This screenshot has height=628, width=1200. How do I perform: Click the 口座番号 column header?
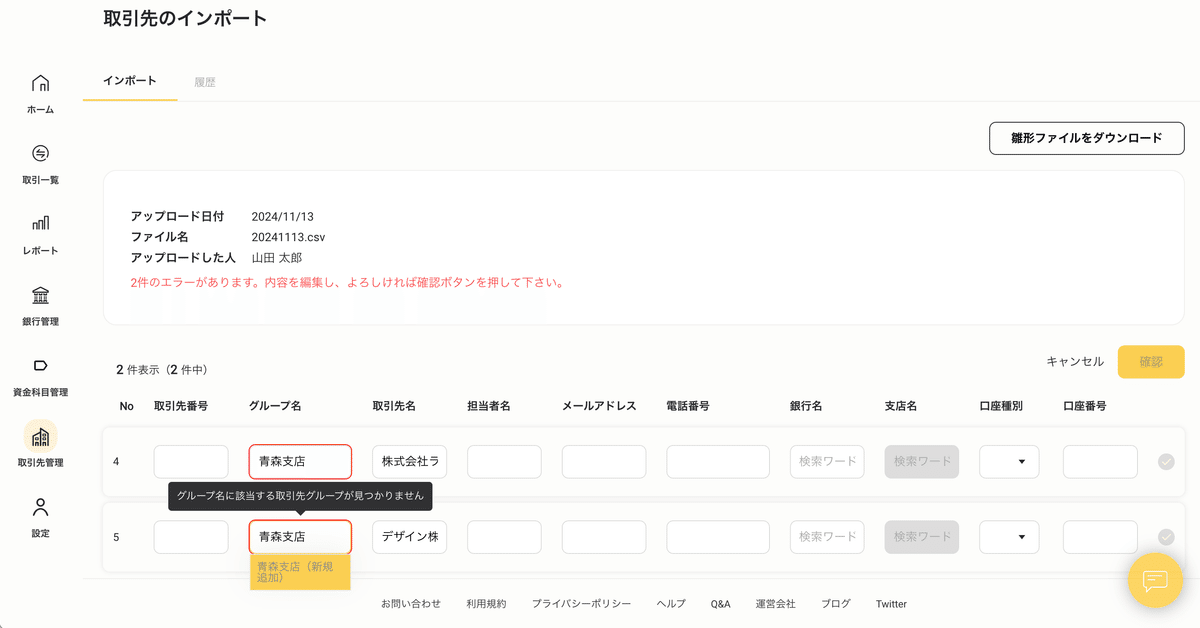pos(1085,406)
